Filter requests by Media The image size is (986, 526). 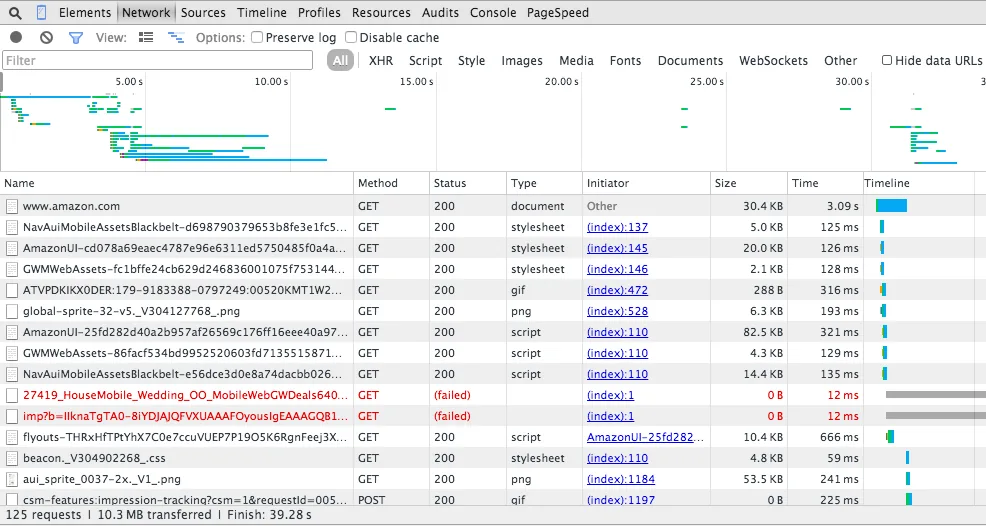(576, 60)
